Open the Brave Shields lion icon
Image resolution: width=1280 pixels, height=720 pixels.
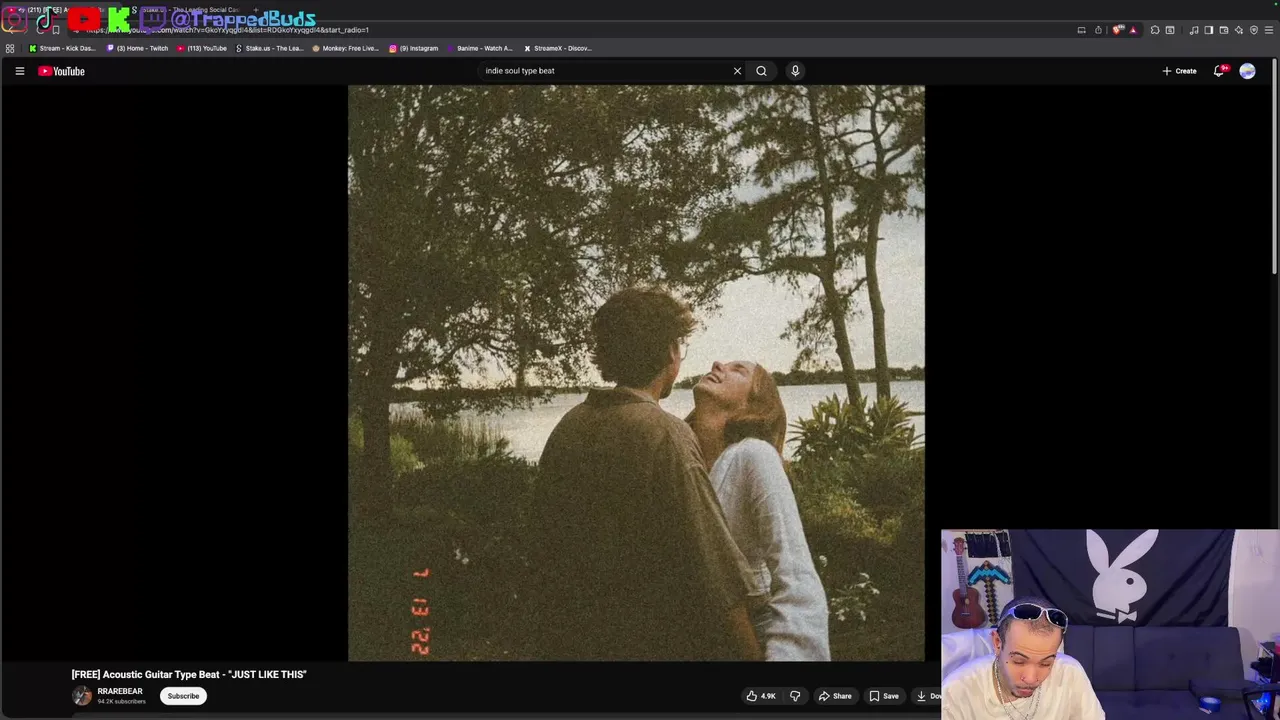coord(1118,30)
